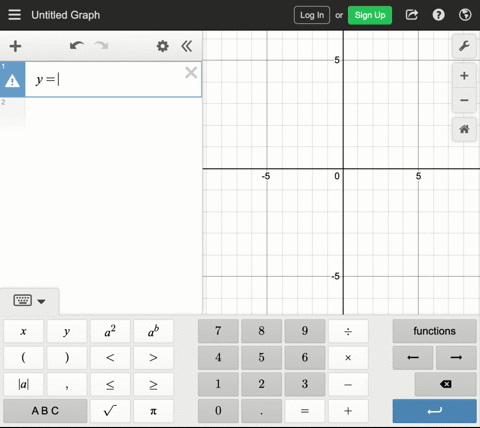Screen dimensions: 480x428
Task: Click the green Sign Up button
Action: [x=370, y=15]
